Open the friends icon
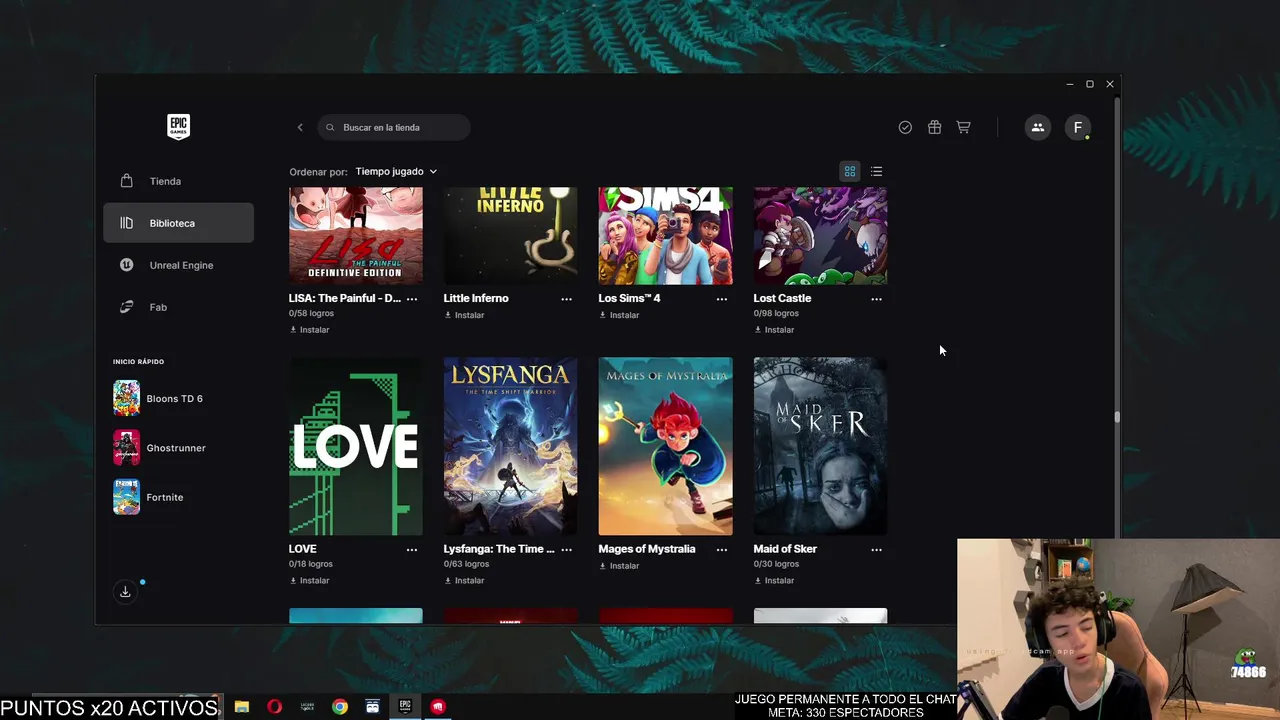Image resolution: width=1280 pixels, height=720 pixels. (1037, 127)
